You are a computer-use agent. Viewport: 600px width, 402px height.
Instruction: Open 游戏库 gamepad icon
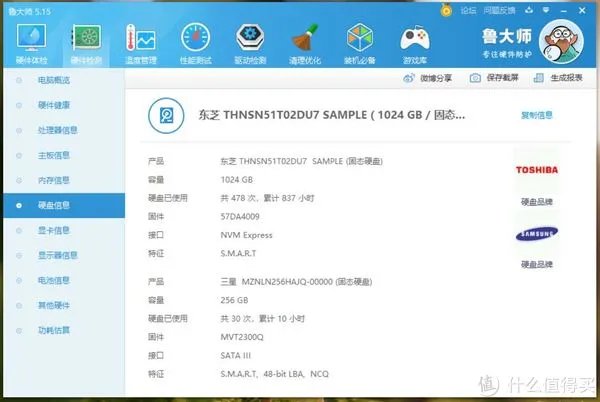(415, 38)
